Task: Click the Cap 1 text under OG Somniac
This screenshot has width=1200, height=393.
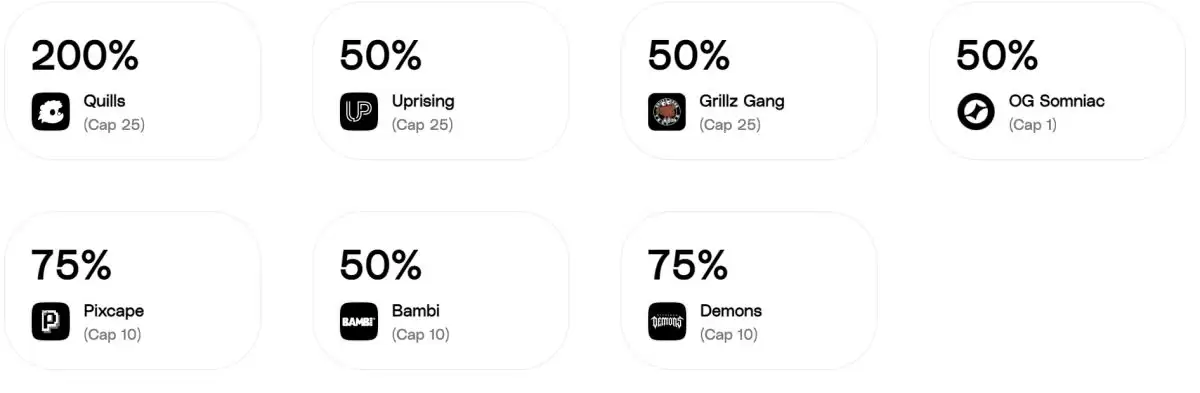Action: click(x=1032, y=125)
